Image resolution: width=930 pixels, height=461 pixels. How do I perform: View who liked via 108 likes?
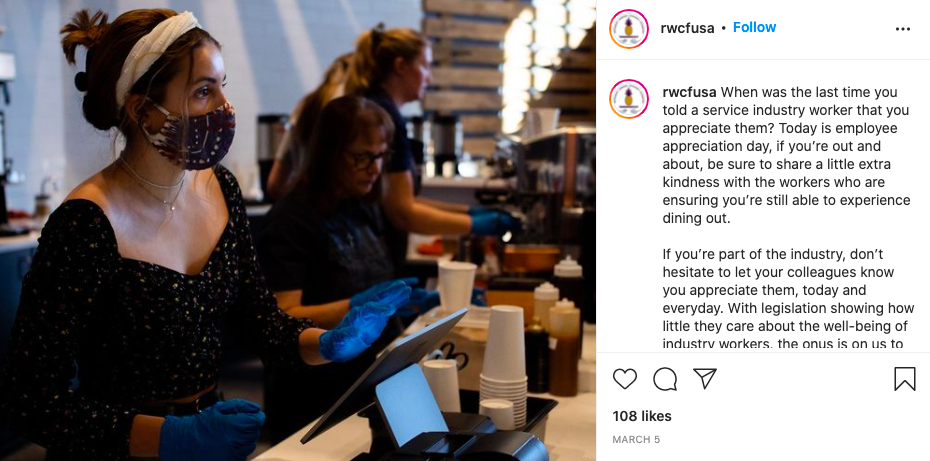click(642, 416)
